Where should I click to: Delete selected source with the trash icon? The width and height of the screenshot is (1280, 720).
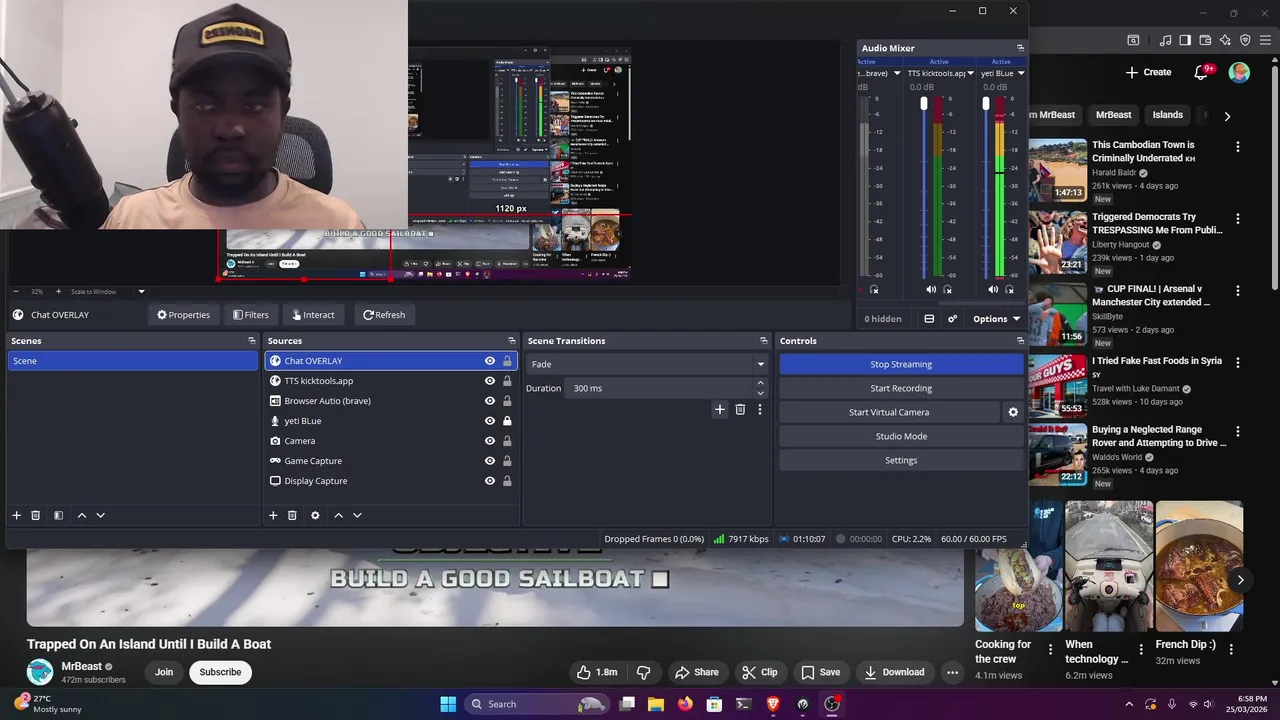pos(292,515)
